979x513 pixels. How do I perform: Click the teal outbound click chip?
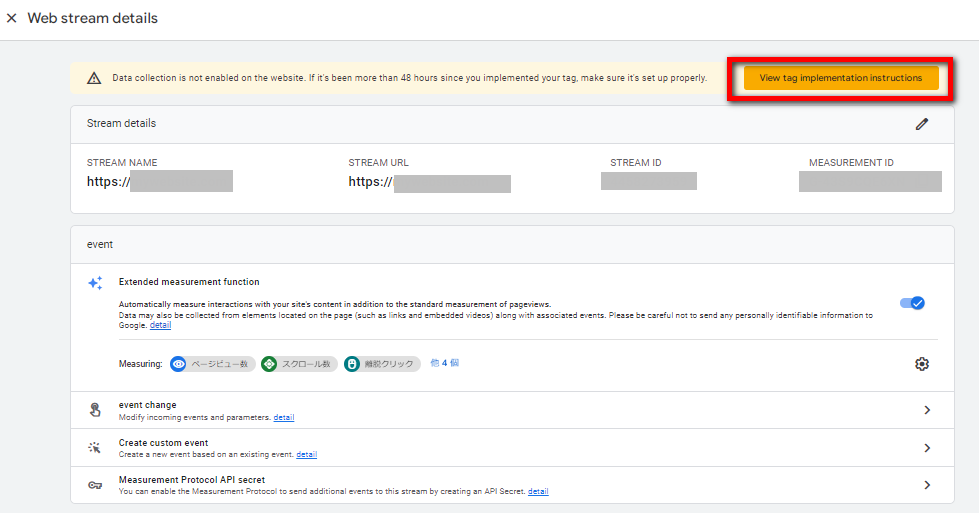tap(382, 364)
